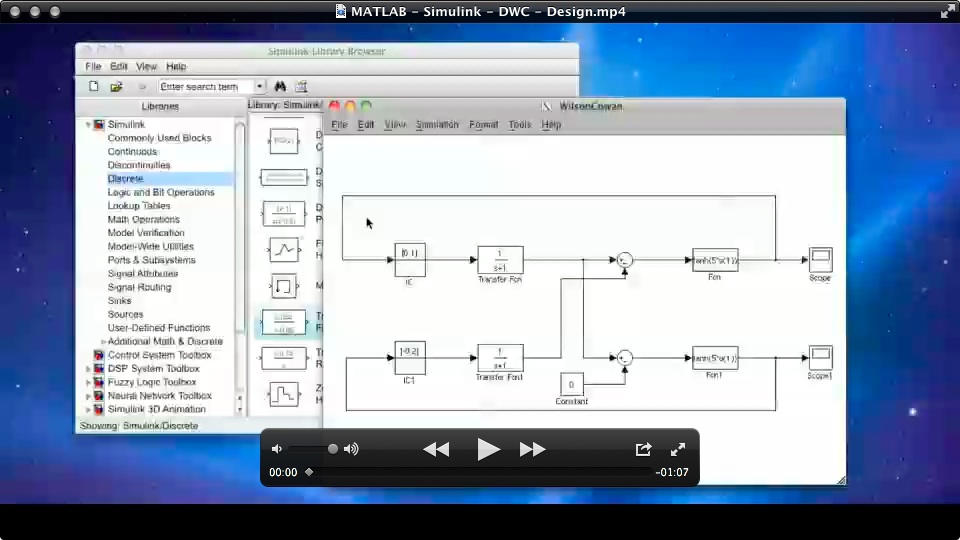Expand the Fuzzy Logic Toolbox node
Image resolution: width=960 pixels, height=540 pixels.
89,382
